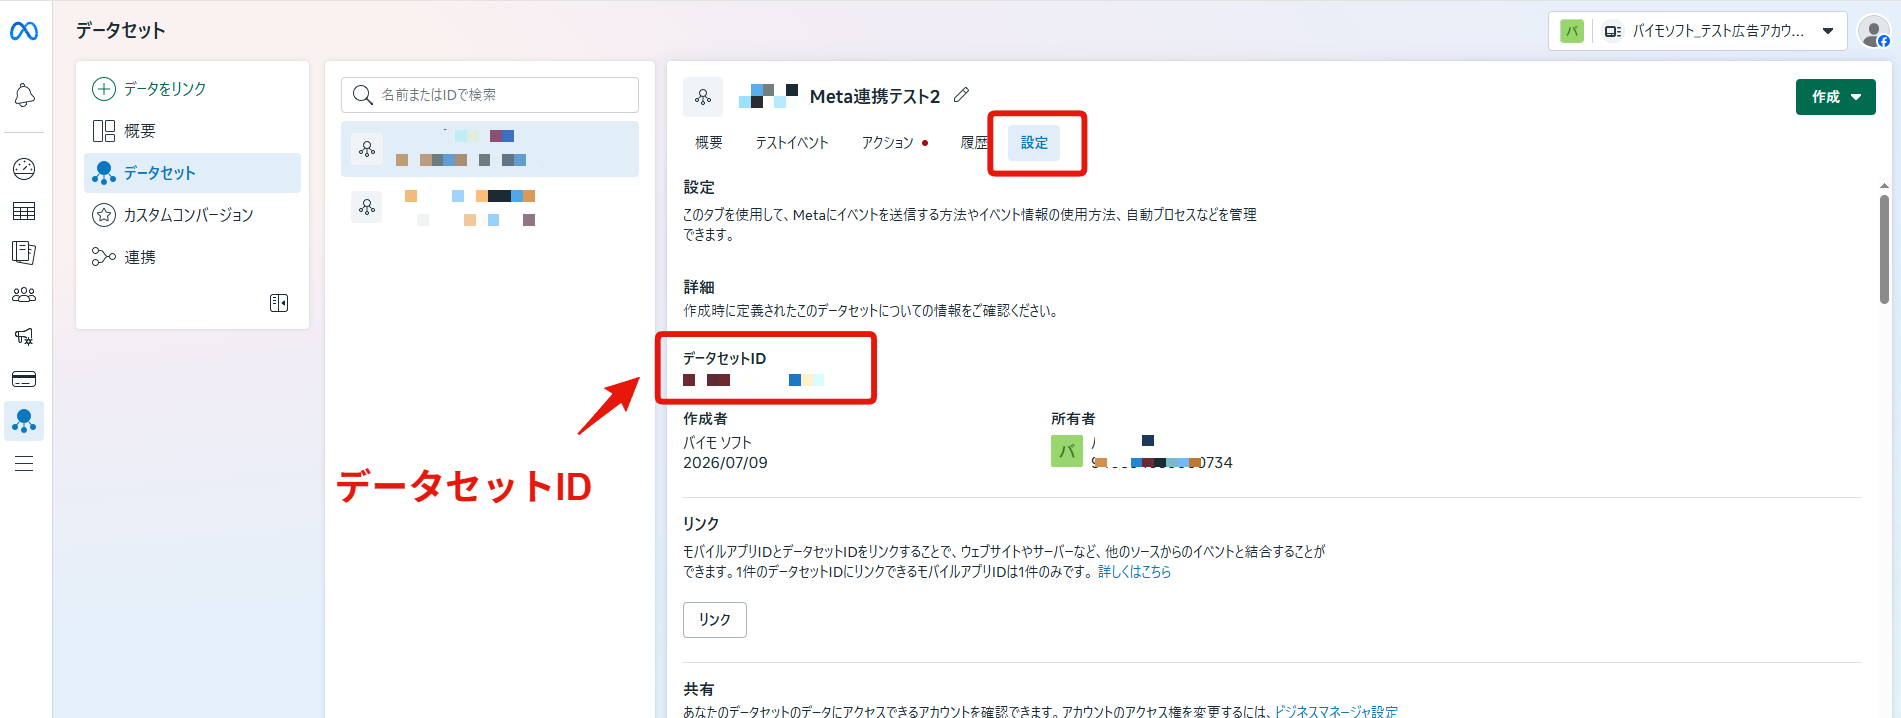Switch to the テストイベント tab
The height and width of the screenshot is (718, 1901).
(x=792, y=143)
